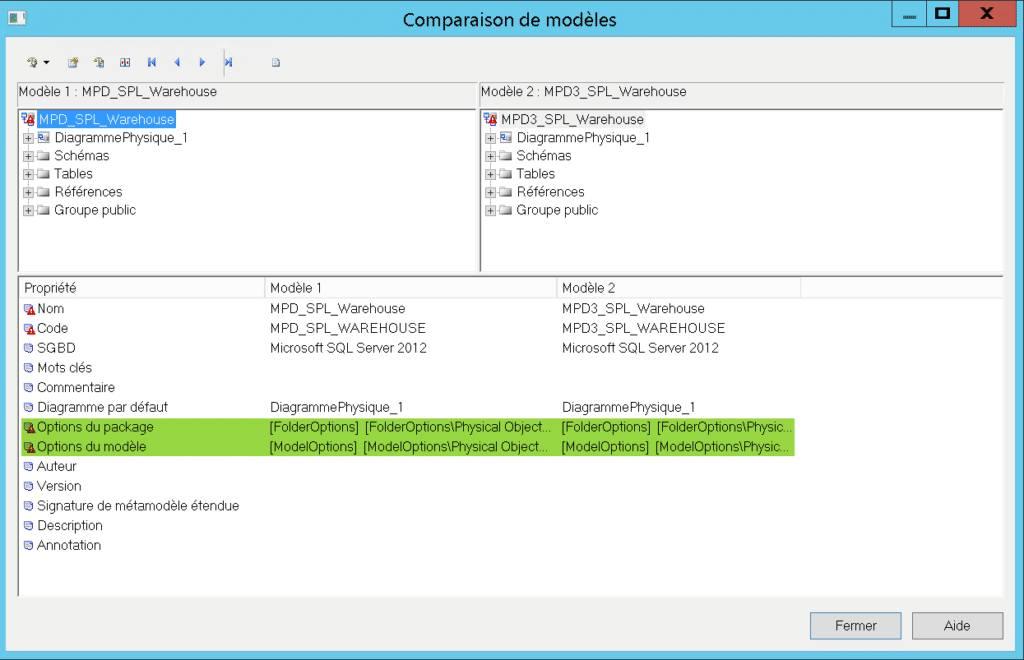The image size is (1024, 660).
Task: Select the Auteur property row
Action: [x=408, y=467]
